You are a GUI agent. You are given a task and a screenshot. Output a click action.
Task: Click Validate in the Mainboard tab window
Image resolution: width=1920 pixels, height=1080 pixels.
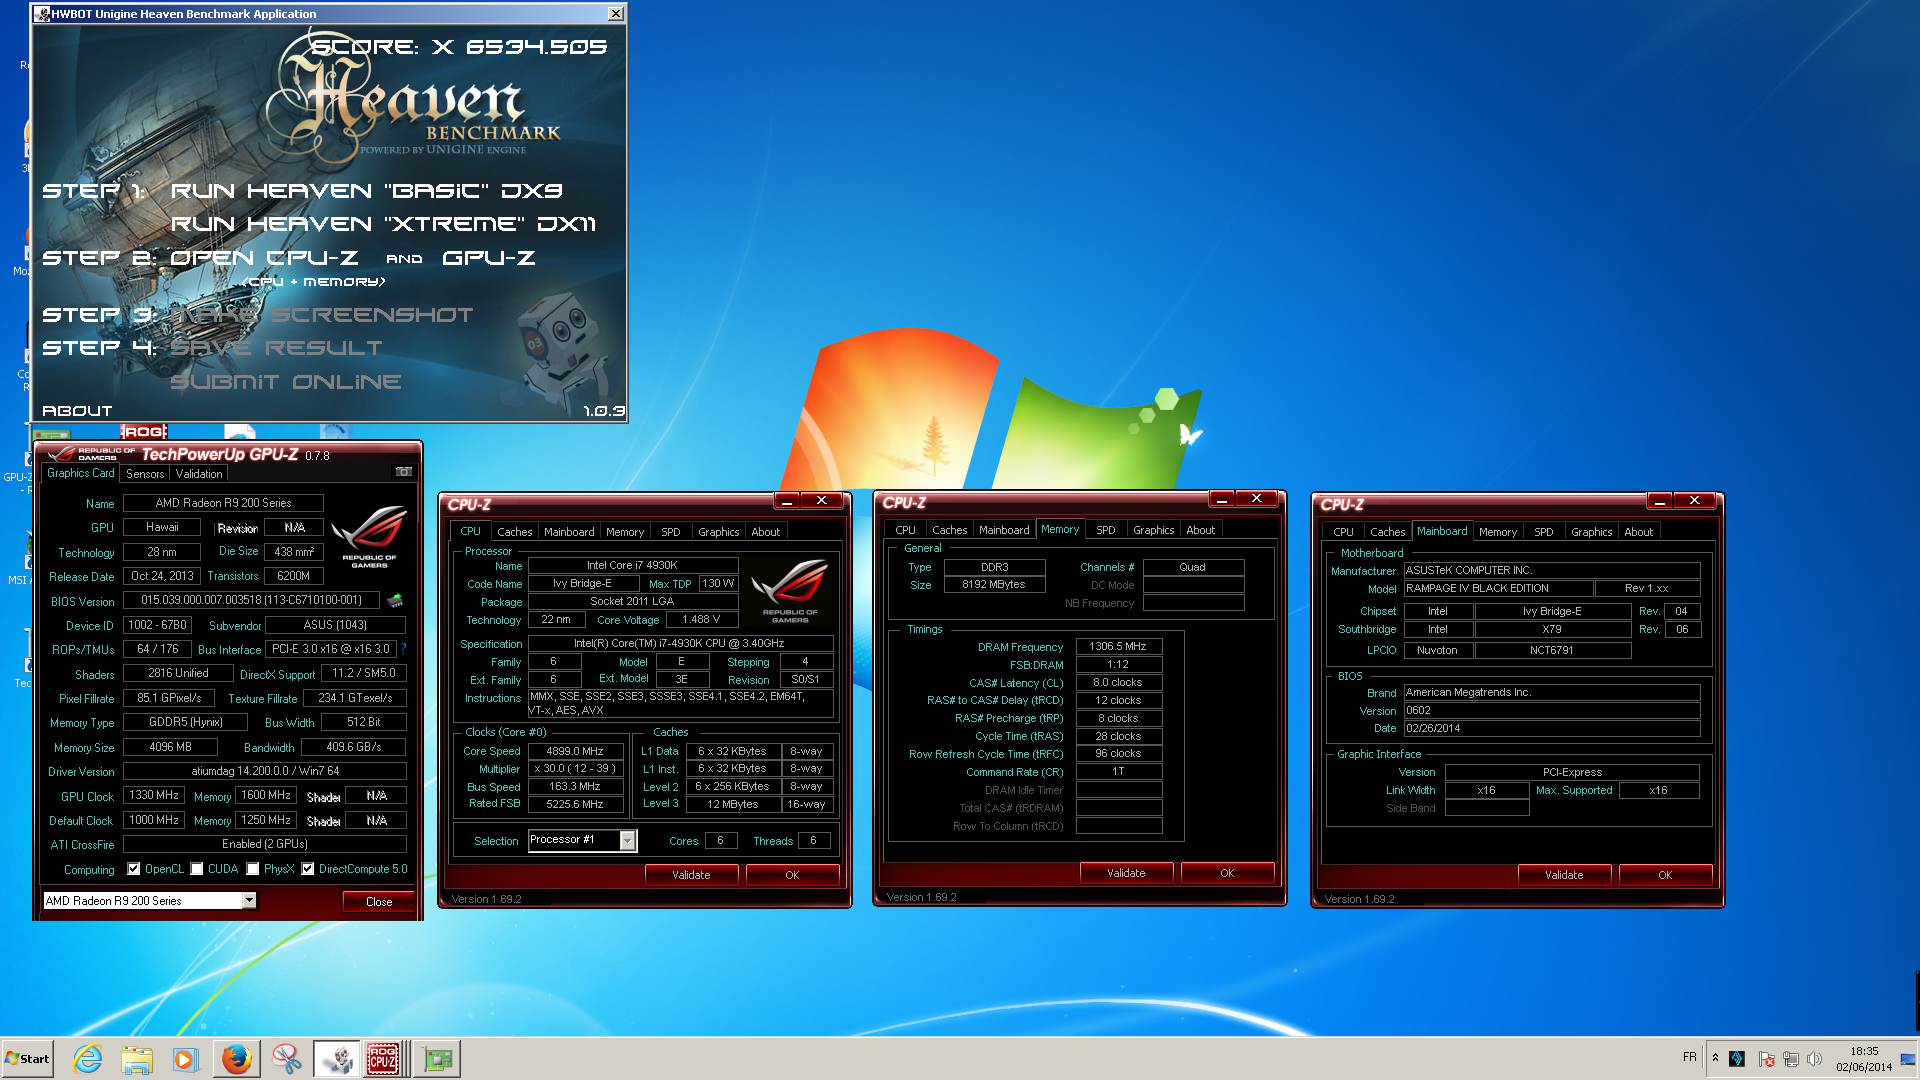(1564, 875)
